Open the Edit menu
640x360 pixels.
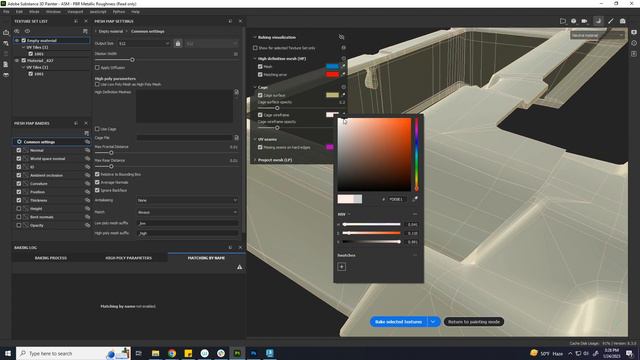pyautogui.click(x=19, y=12)
